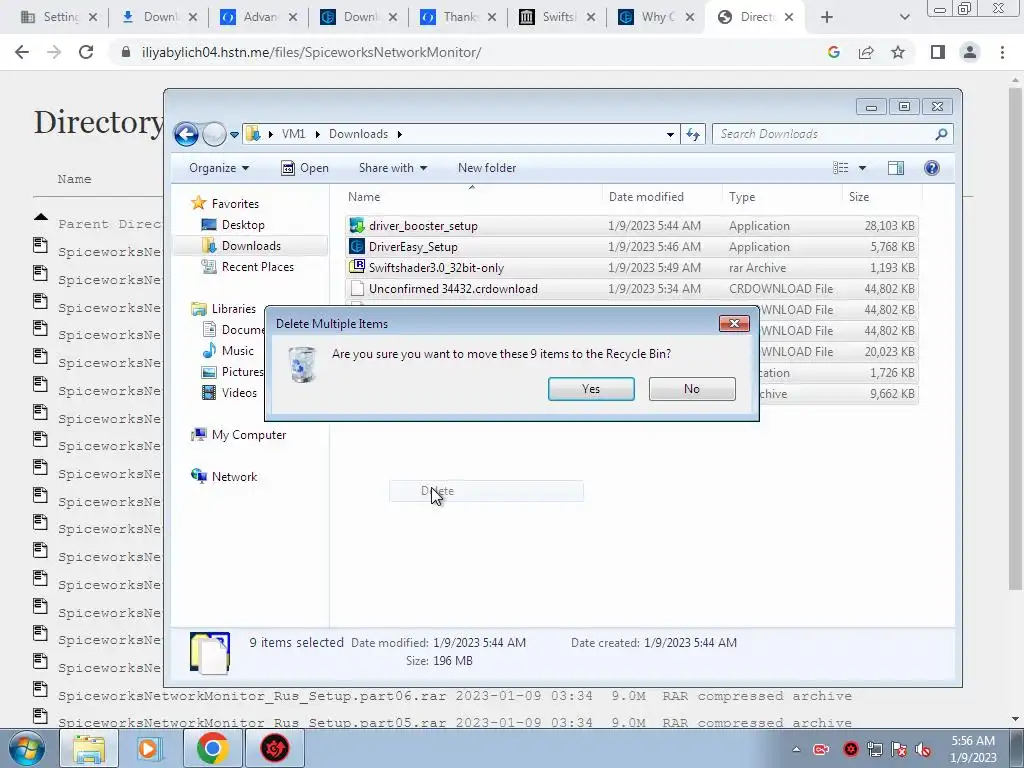Expand the view options dropdown arrow
Viewport: 1024px width, 768px height.
coord(862,168)
